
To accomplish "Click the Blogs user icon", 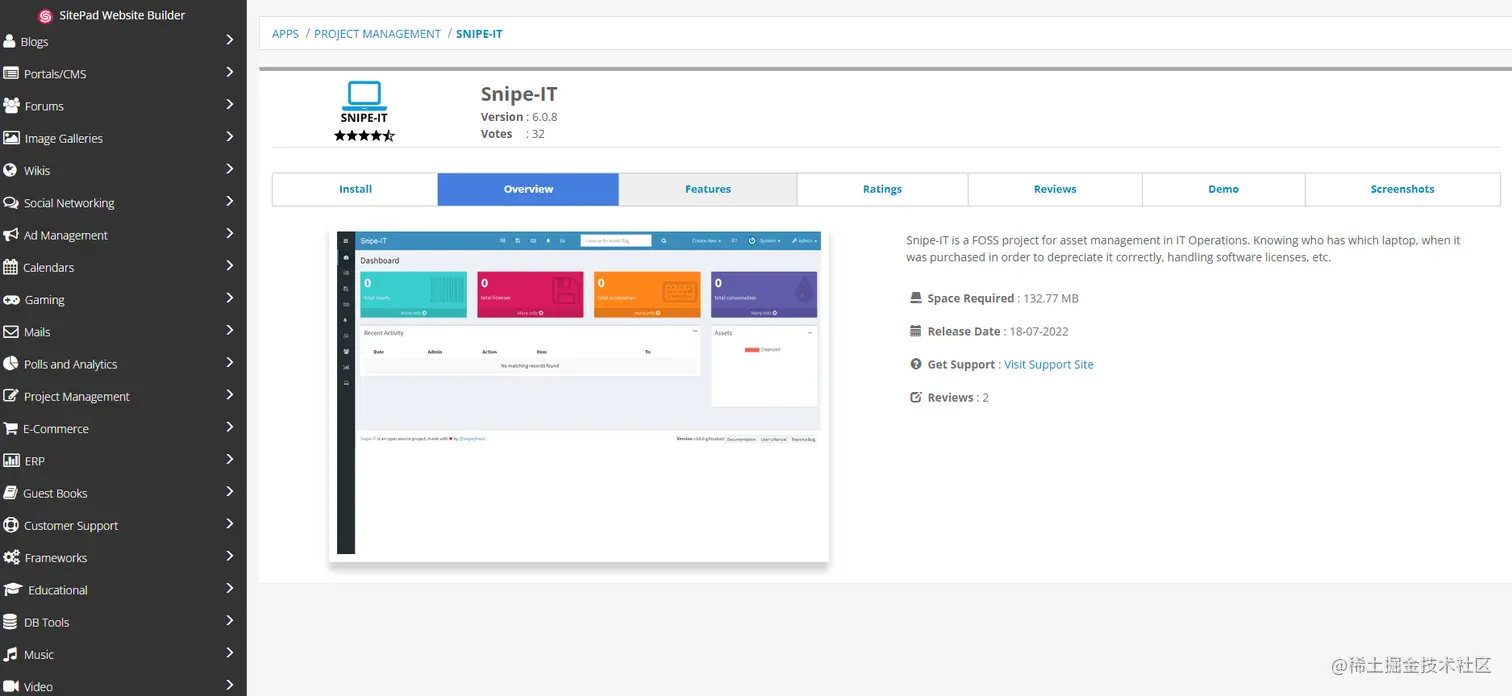I will (10, 41).
